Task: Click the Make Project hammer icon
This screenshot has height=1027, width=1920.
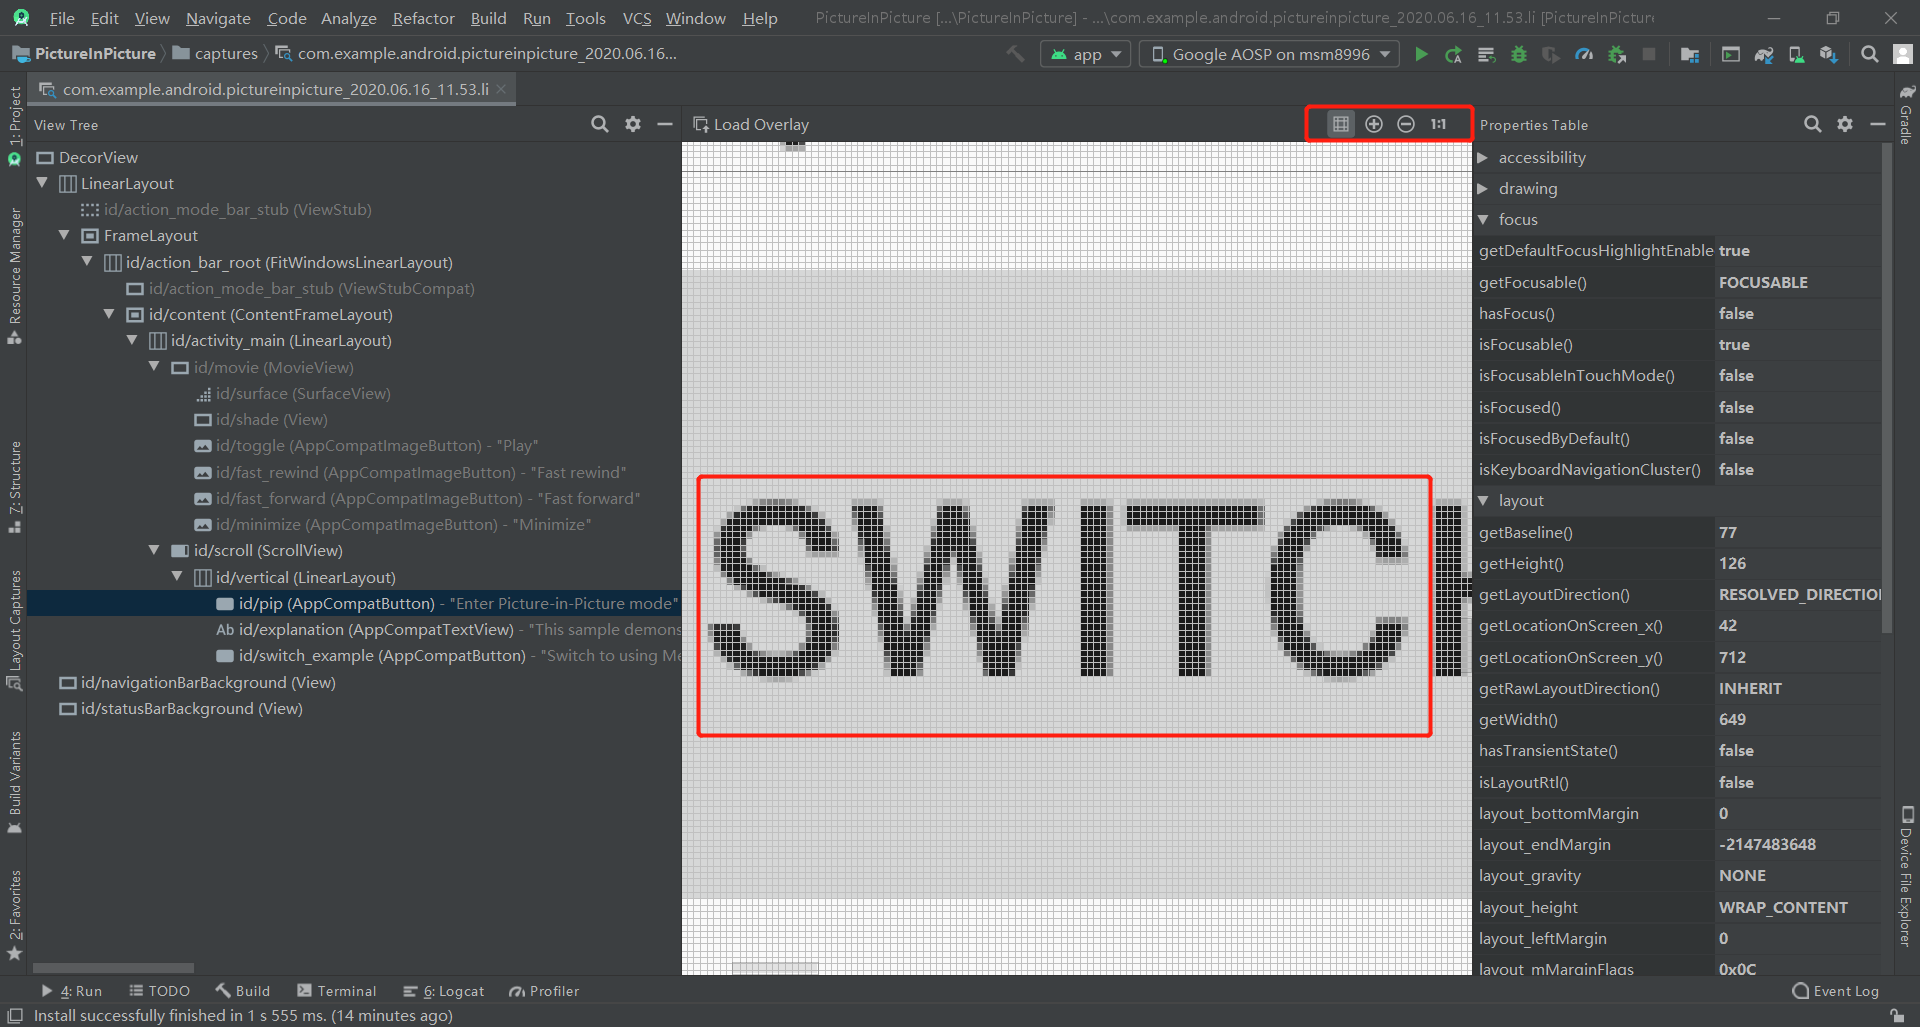Action: coord(1015,54)
